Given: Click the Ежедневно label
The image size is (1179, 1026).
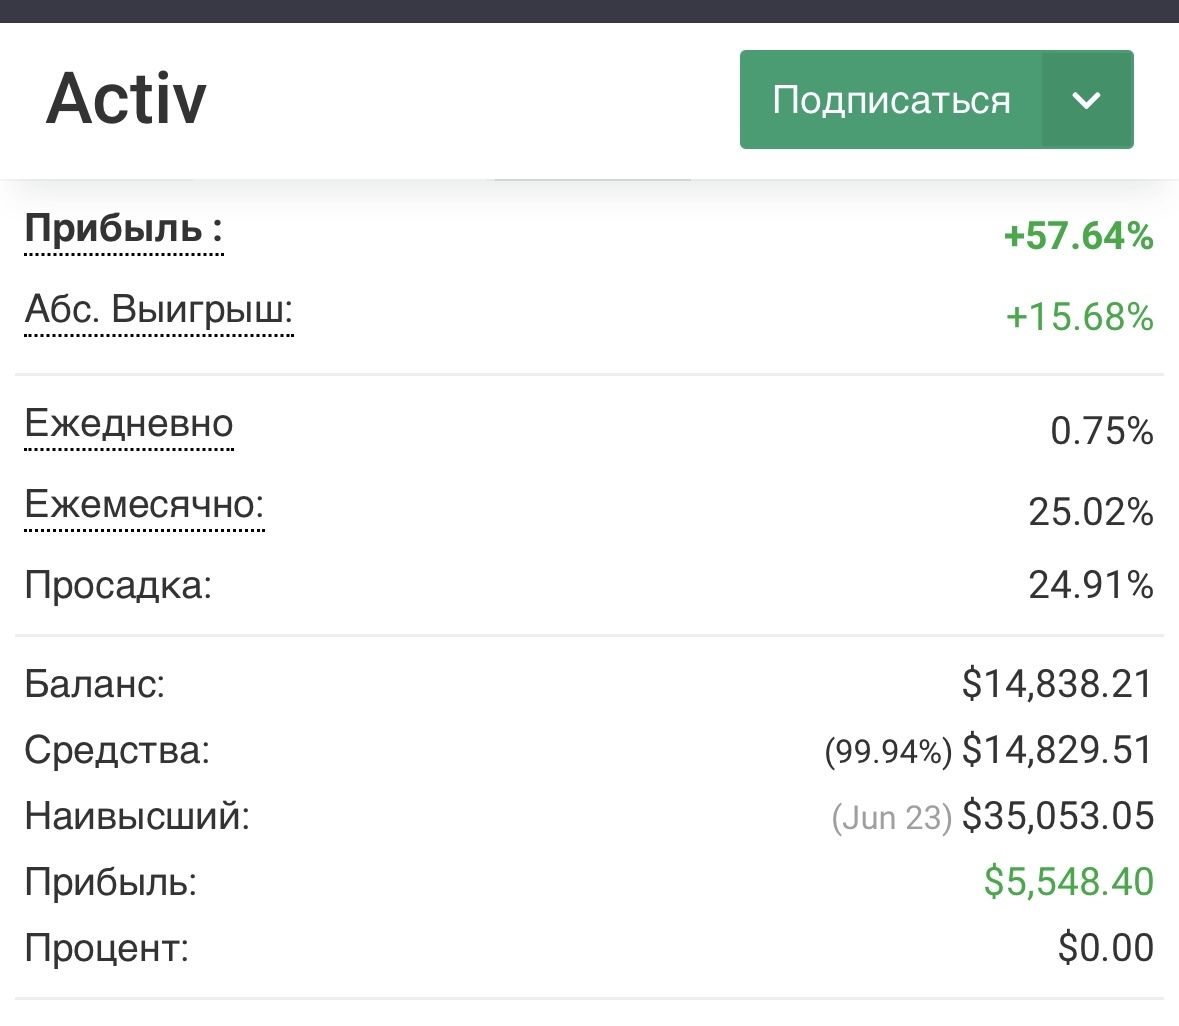Looking at the screenshot, I should [129, 424].
